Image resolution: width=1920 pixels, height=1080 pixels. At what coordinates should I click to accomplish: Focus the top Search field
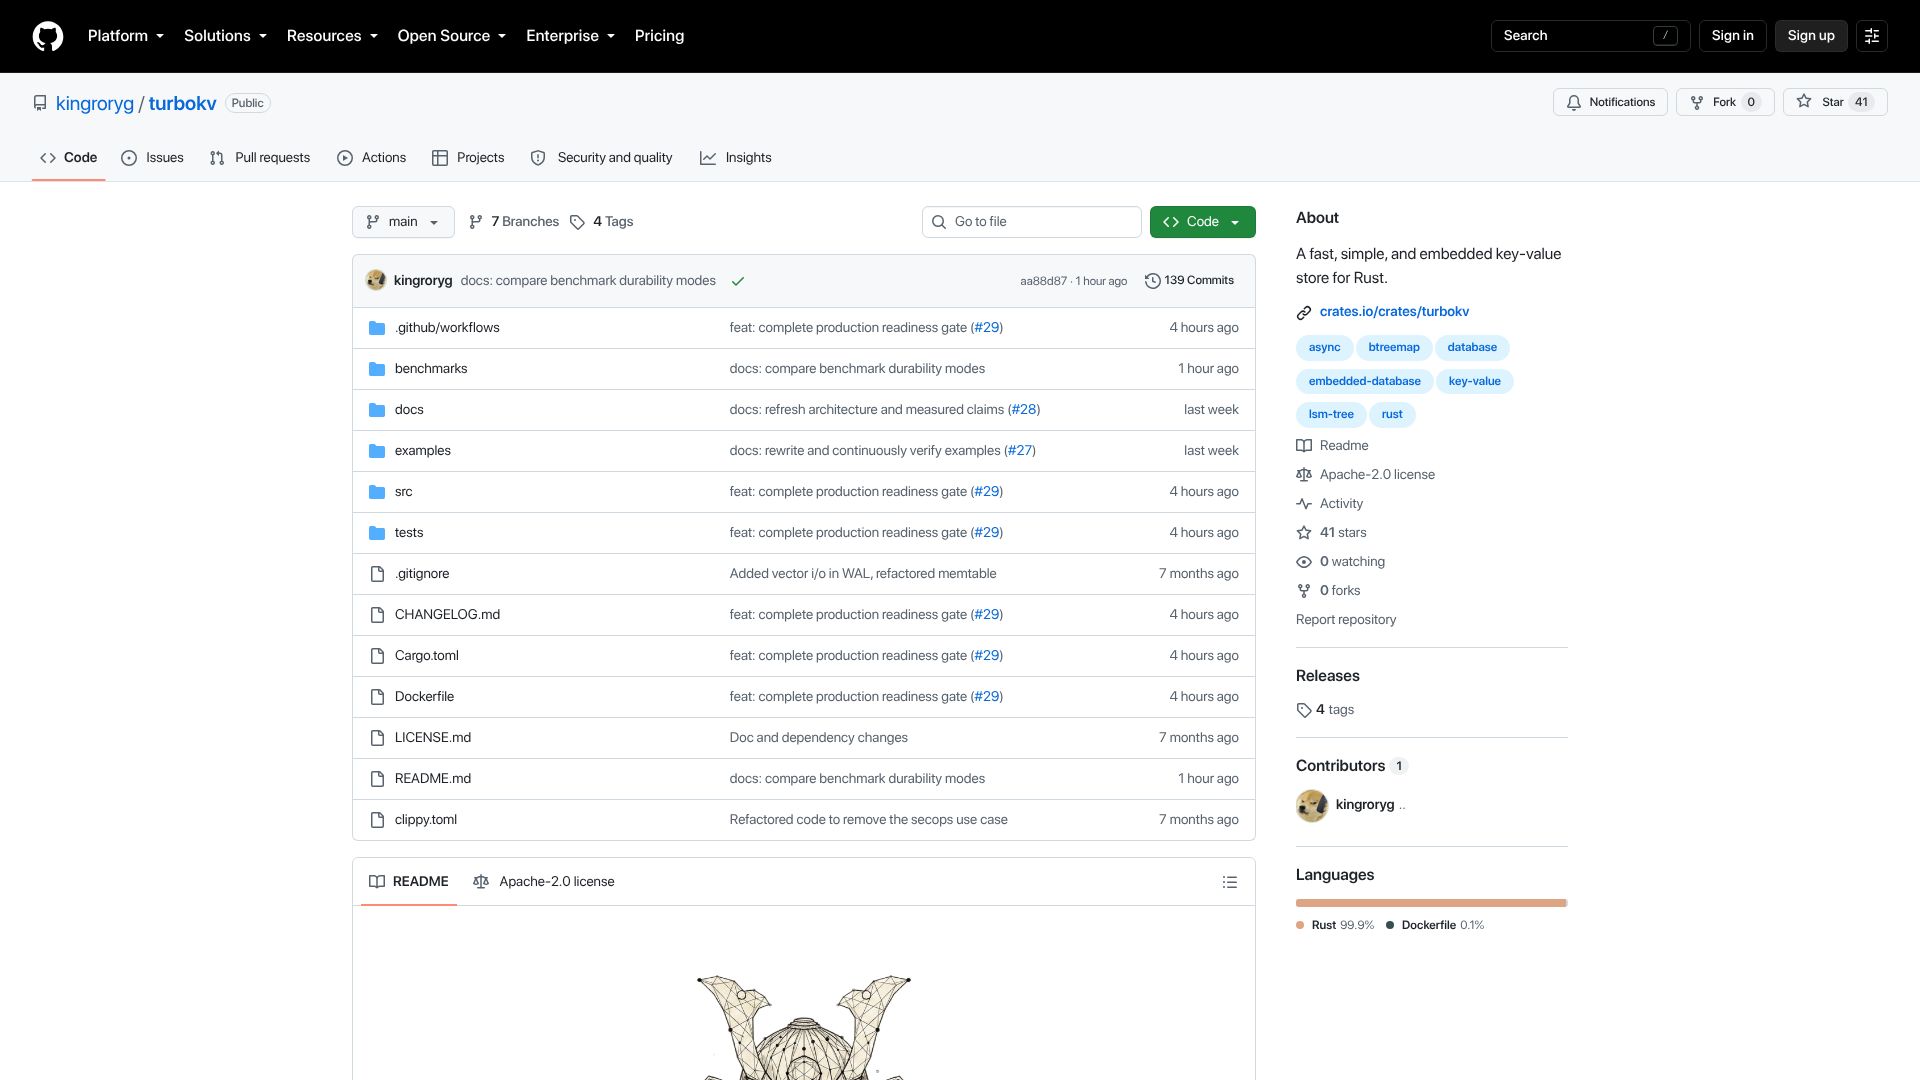coord(1590,36)
